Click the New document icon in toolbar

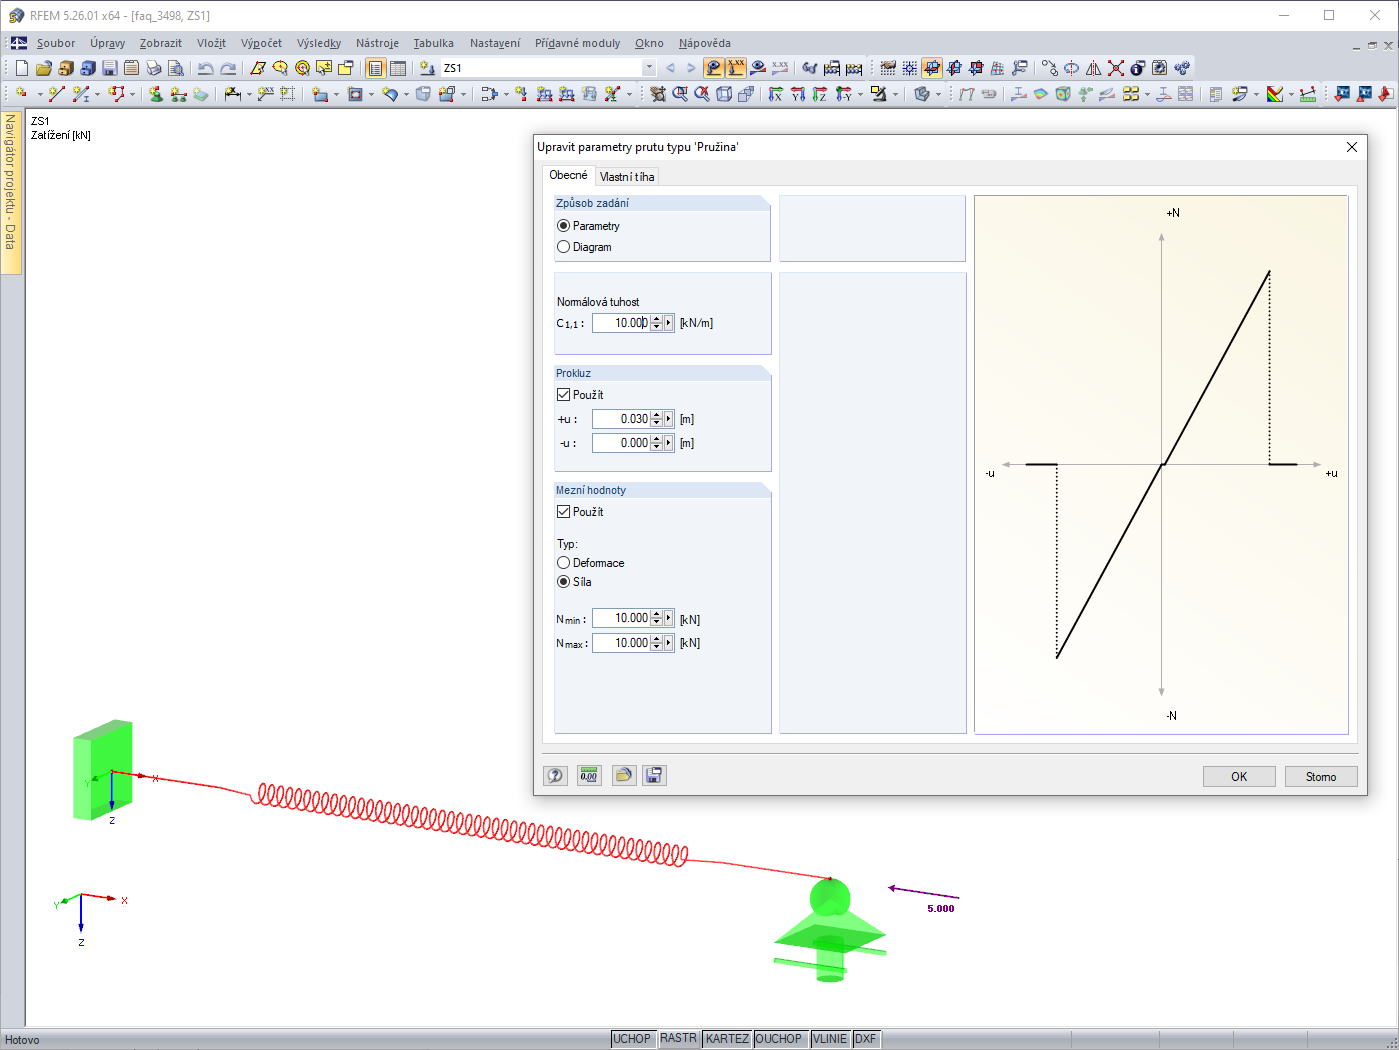pyautogui.click(x=21, y=68)
